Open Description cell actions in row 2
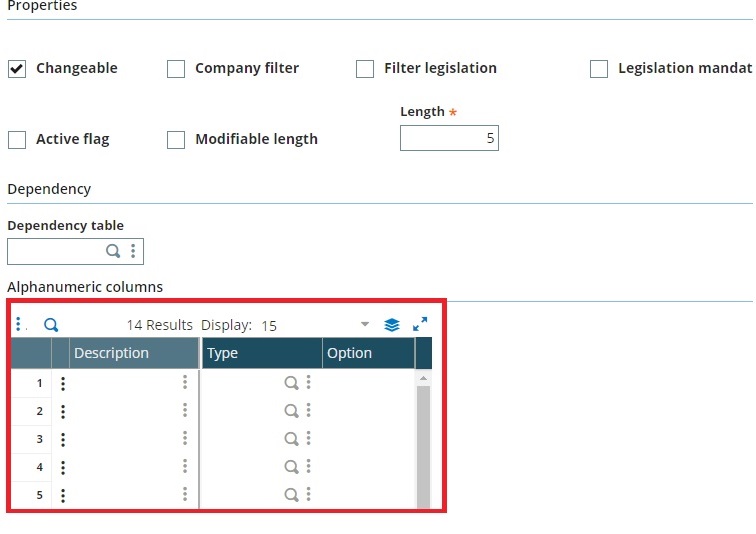 pyautogui.click(x=185, y=411)
